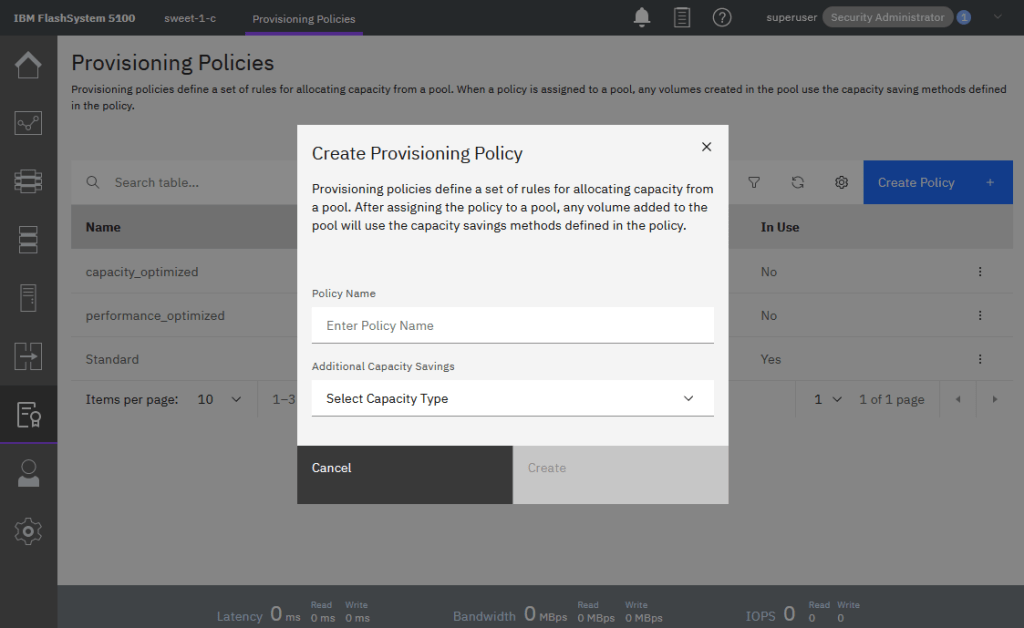This screenshot has height=628, width=1024.
Task: Open the Select Capacity Type dropdown
Action: 512,398
